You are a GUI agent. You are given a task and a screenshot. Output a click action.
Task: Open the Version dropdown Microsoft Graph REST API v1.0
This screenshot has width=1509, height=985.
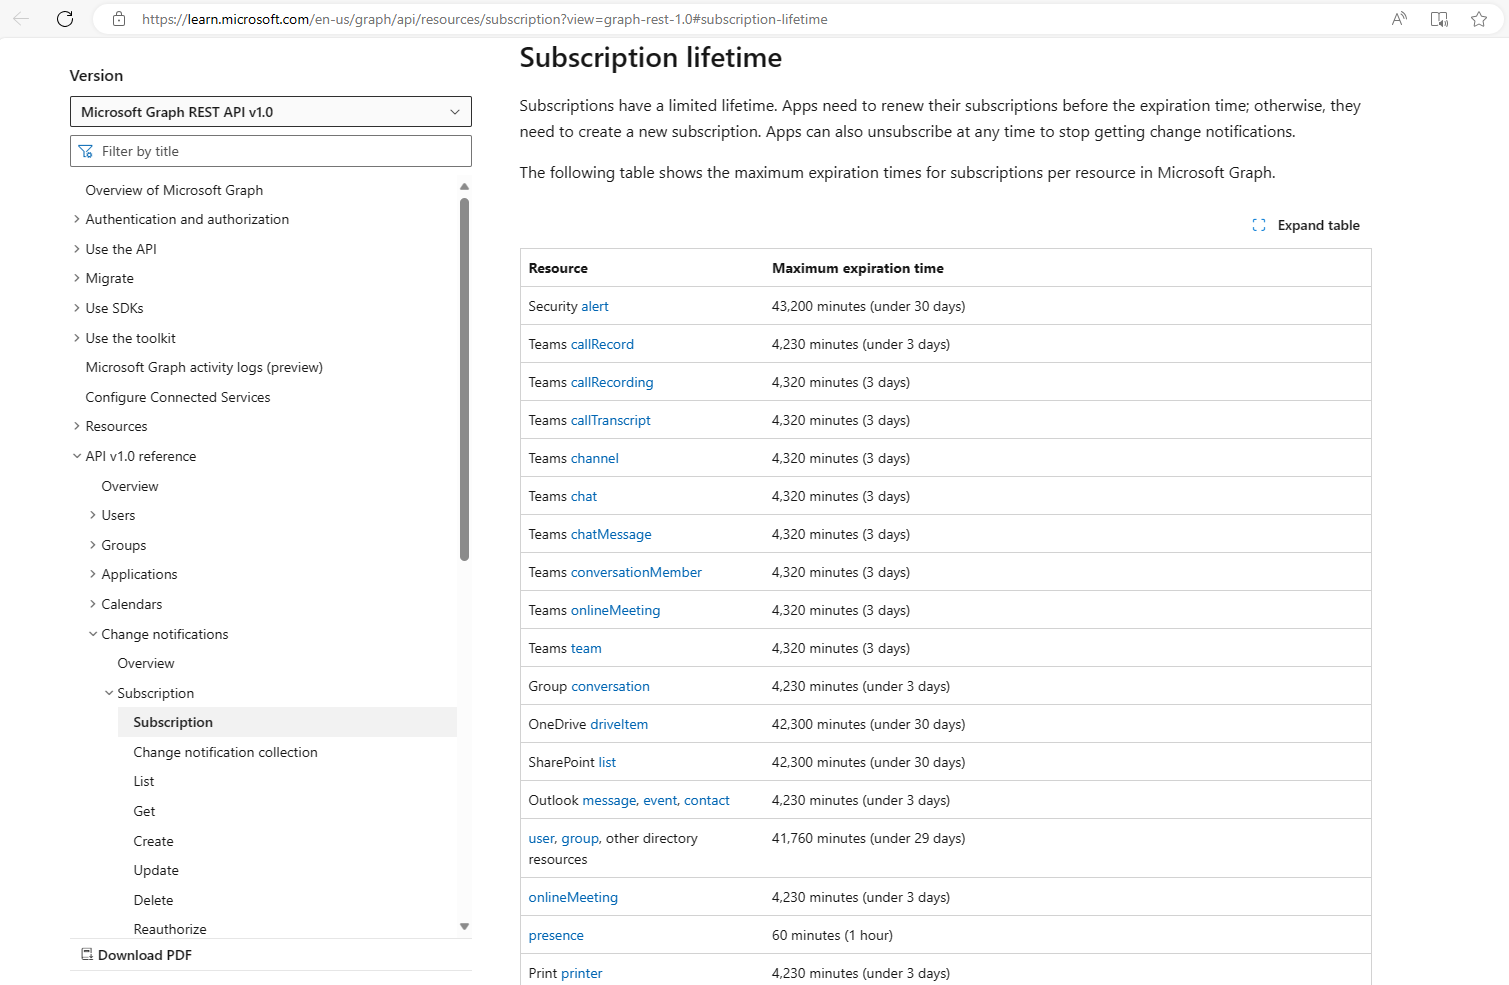tap(271, 112)
